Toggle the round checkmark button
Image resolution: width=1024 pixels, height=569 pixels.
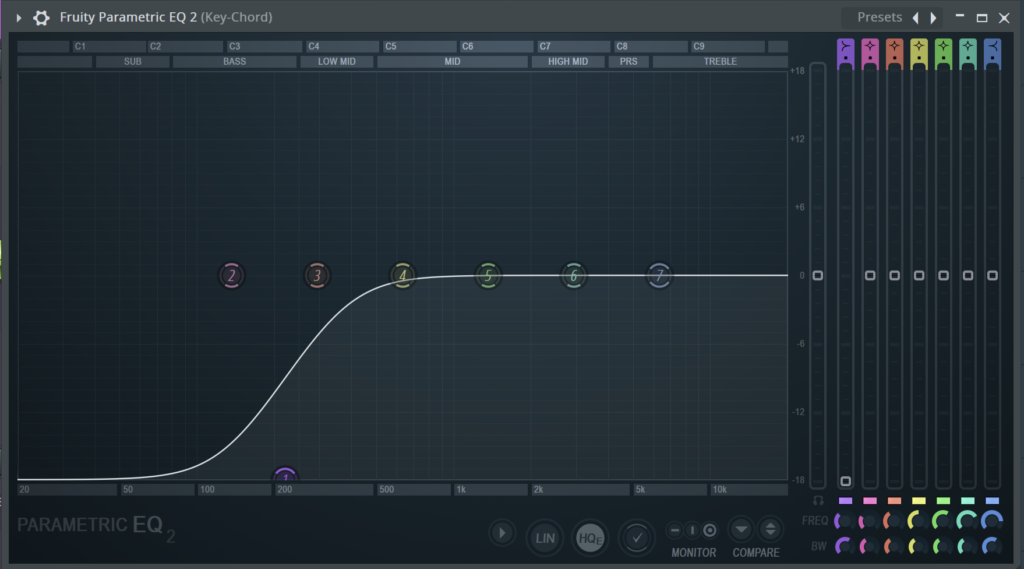tap(637, 538)
